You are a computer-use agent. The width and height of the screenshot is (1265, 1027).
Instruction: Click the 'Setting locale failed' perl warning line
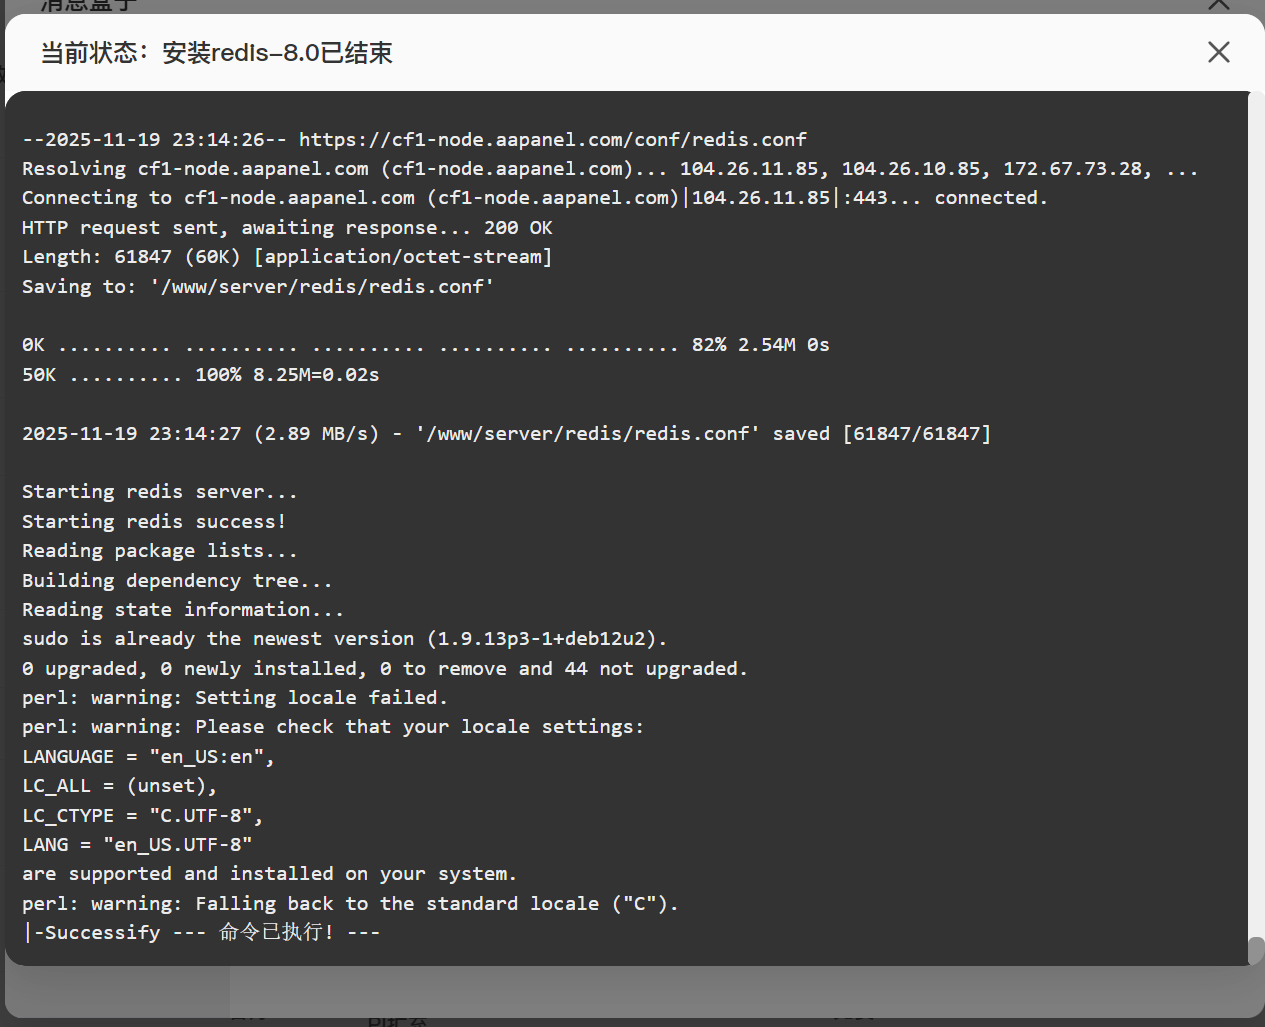234,698
